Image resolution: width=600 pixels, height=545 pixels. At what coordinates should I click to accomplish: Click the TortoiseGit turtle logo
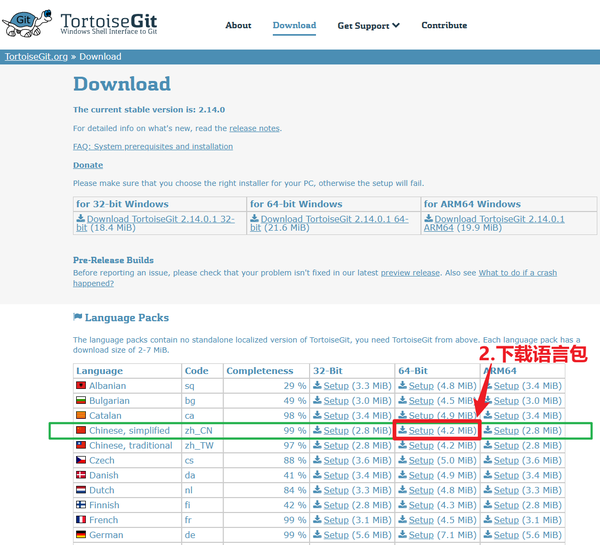(x=27, y=24)
